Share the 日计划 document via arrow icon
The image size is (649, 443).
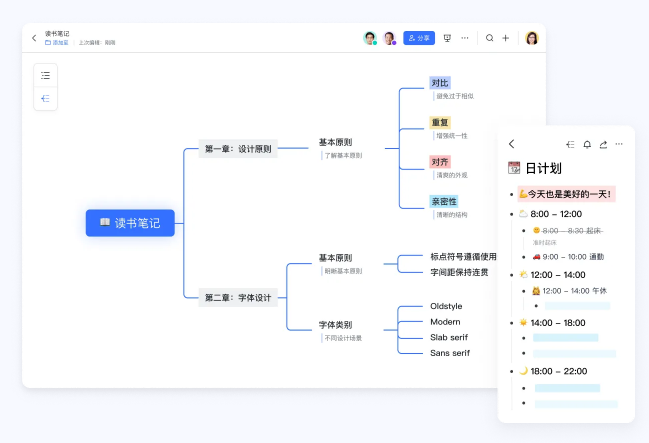(603, 144)
